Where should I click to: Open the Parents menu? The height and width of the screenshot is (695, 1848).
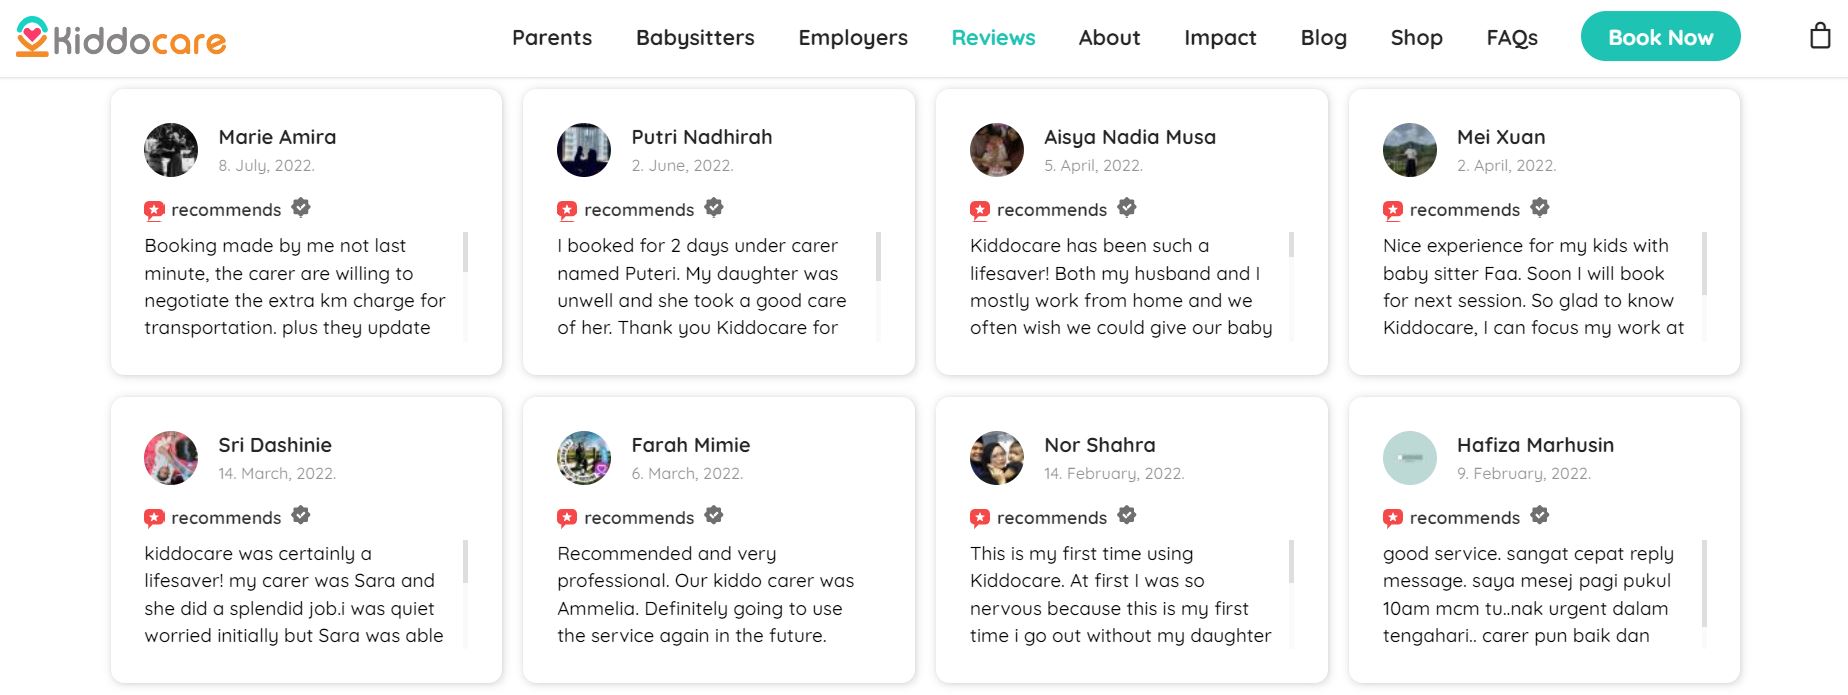(552, 38)
